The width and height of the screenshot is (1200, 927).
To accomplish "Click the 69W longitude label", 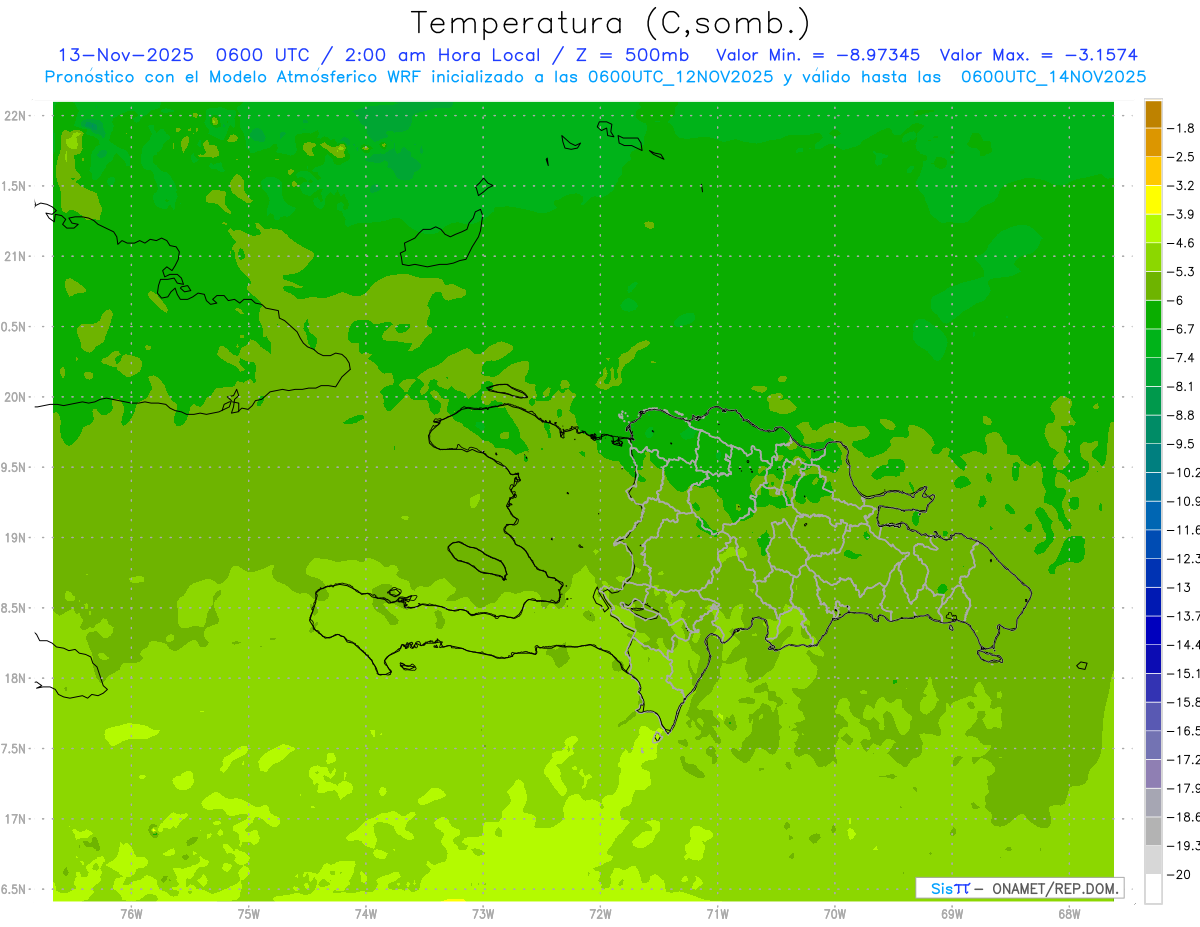I will [x=952, y=914].
